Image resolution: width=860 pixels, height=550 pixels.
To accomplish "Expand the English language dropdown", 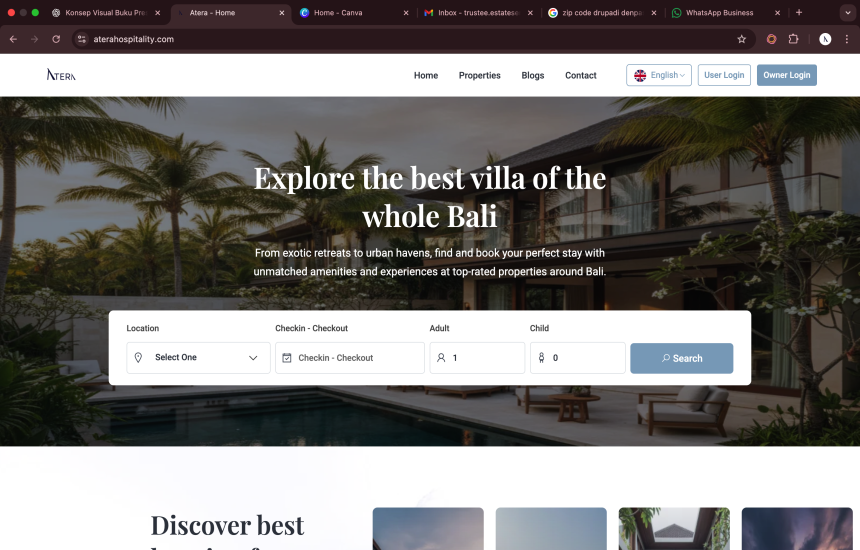I will [x=659, y=75].
